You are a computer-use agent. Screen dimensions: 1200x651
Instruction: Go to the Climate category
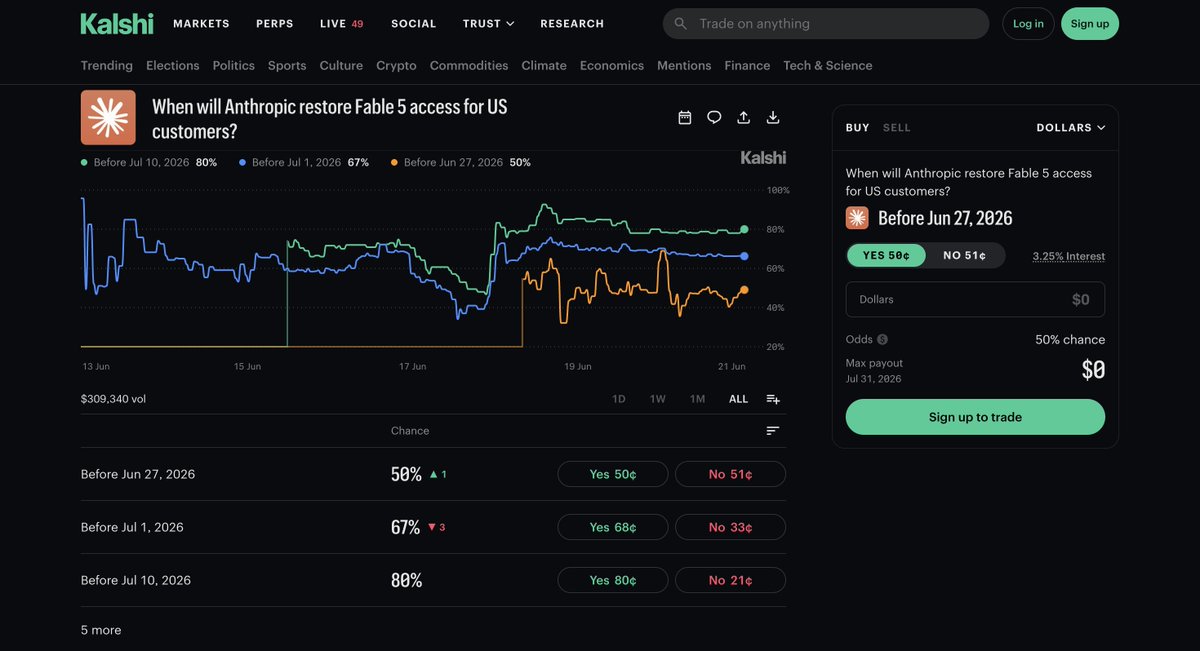click(544, 65)
